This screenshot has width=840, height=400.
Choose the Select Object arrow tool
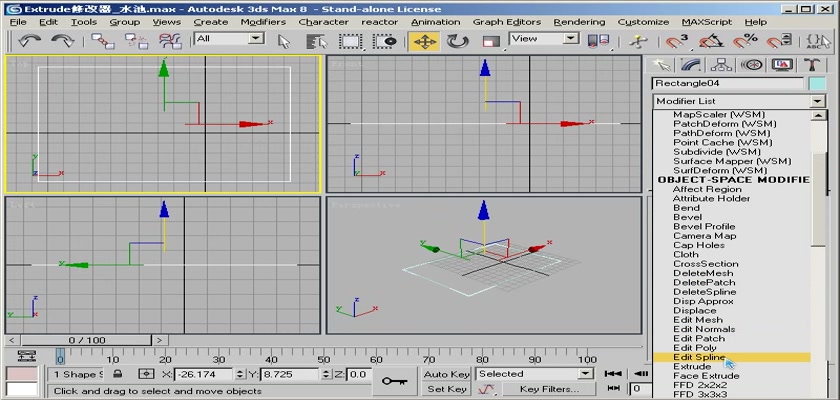(x=284, y=41)
